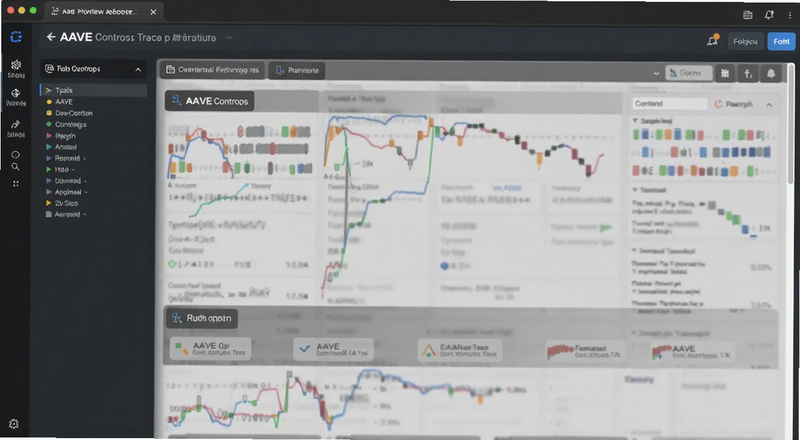Click the icon in the Rudn opotn header
The height and width of the screenshot is (440, 800).
177,318
